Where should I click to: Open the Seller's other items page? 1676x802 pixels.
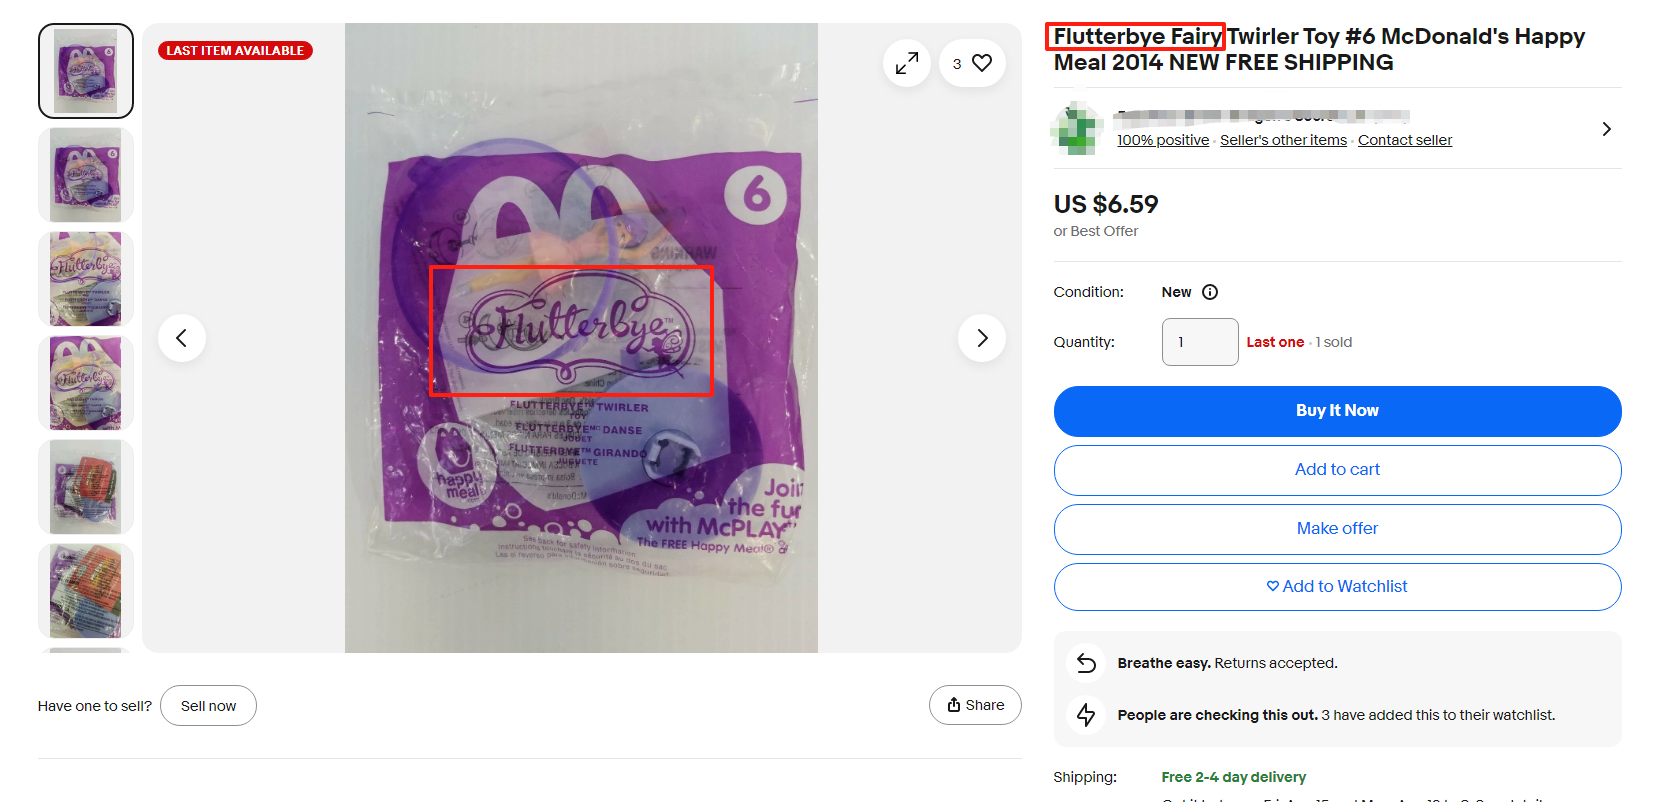point(1283,140)
